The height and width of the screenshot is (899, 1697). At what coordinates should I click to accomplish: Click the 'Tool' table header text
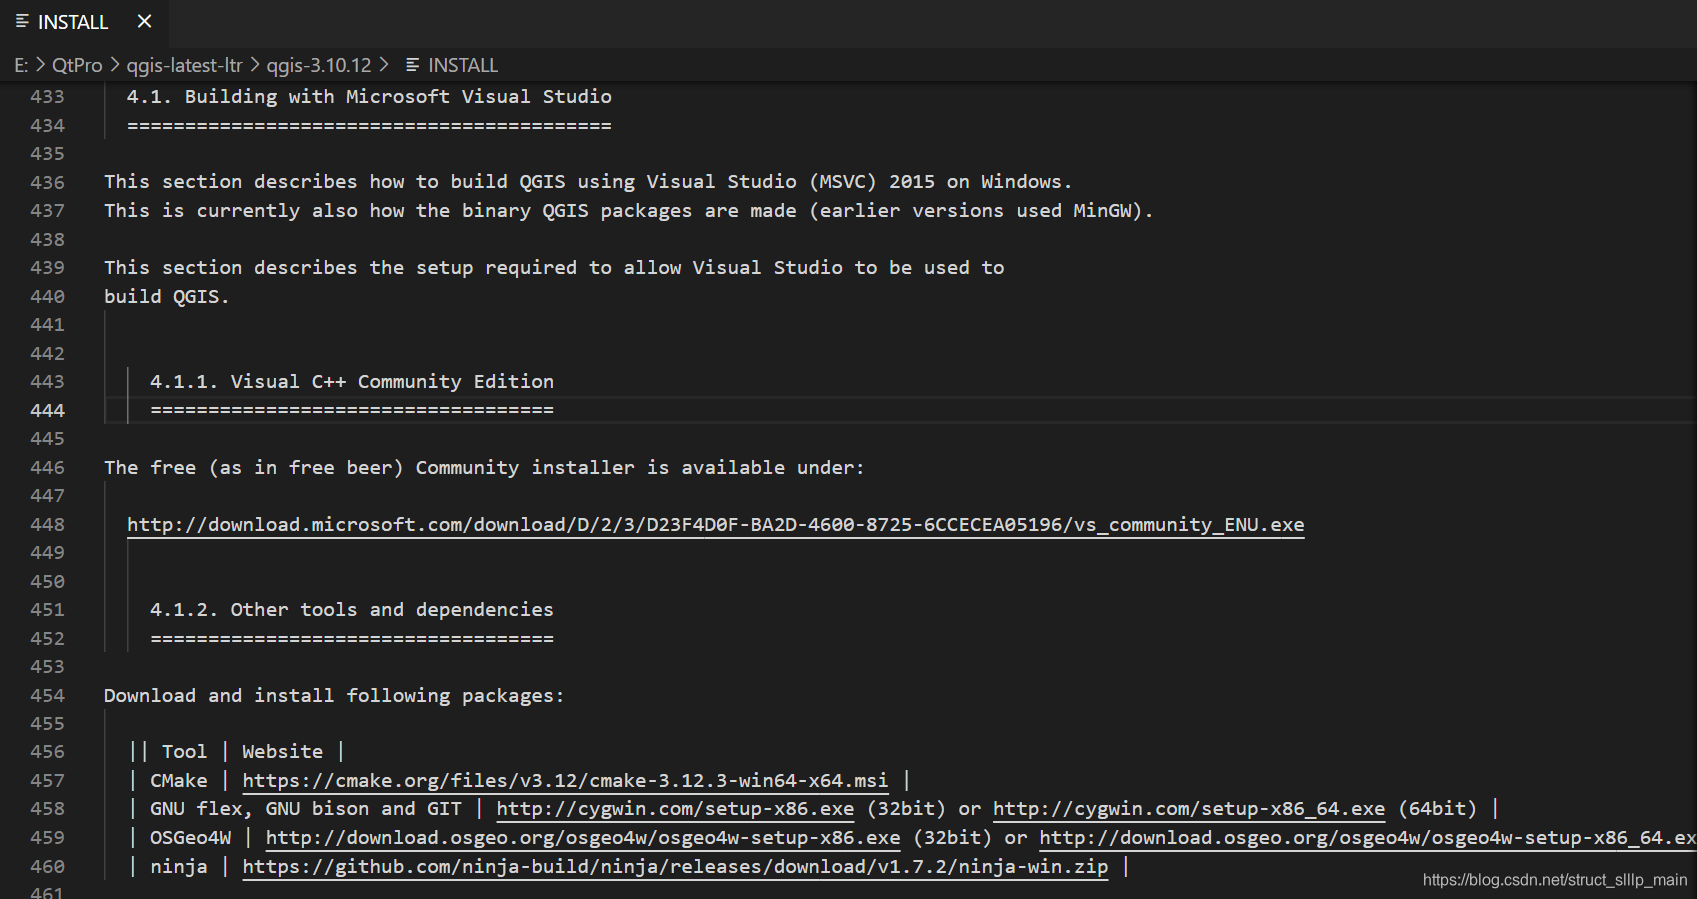[184, 752]
